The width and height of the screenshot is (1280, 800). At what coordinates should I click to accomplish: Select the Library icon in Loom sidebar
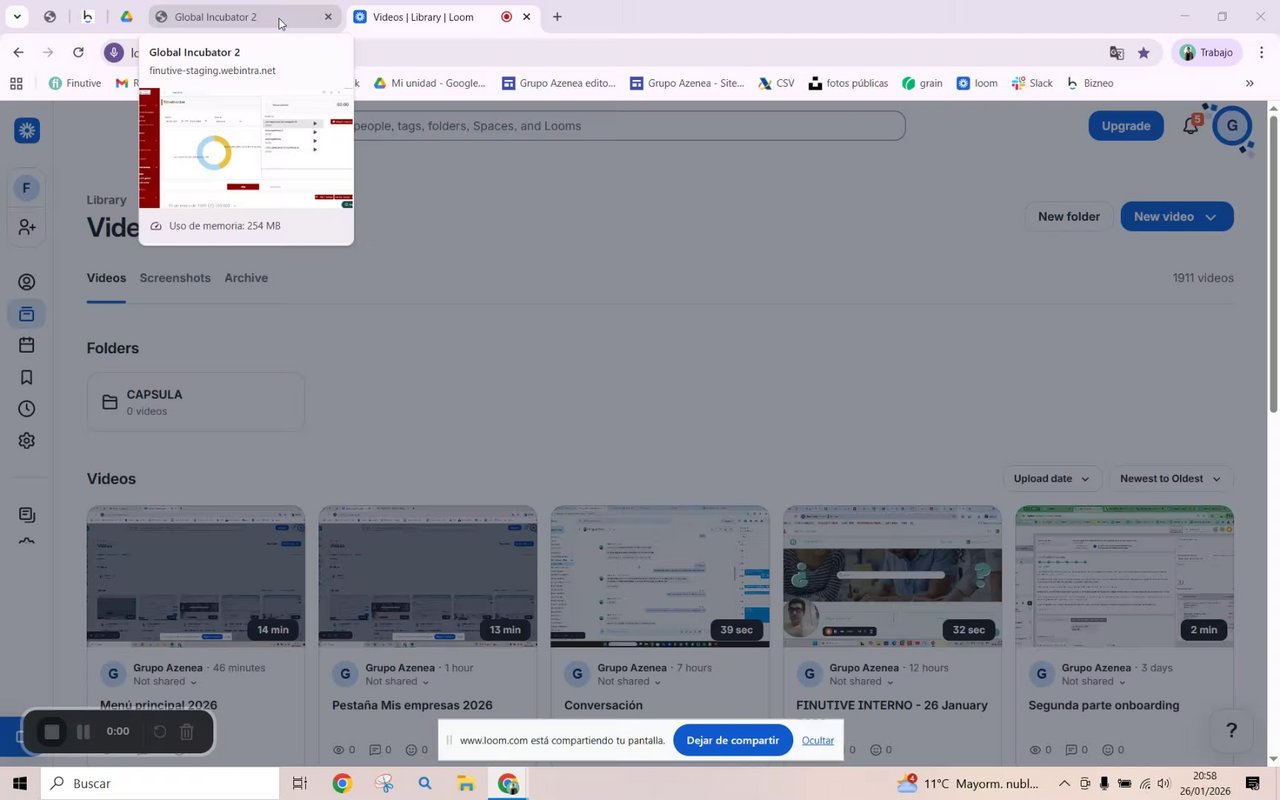(27, 314)
